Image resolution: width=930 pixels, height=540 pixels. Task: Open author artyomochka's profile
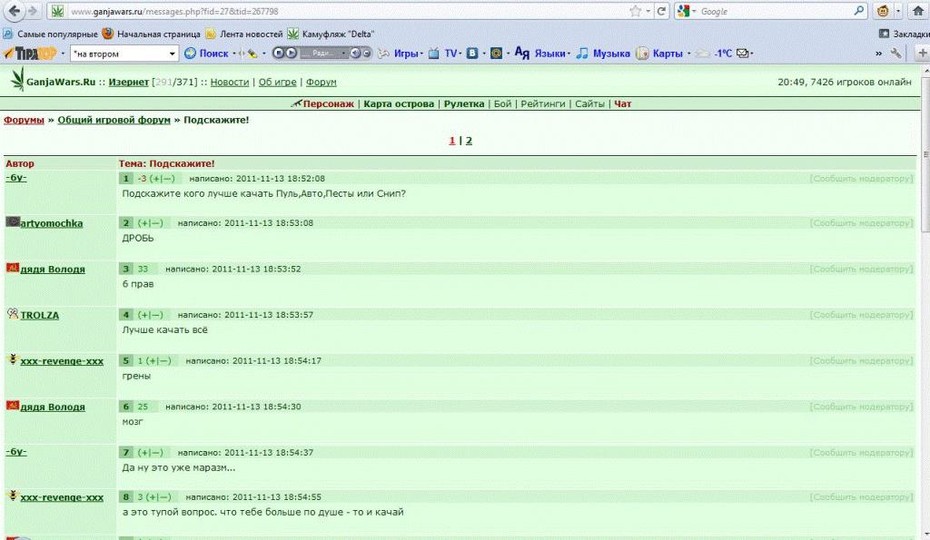(x=52, y=223)
